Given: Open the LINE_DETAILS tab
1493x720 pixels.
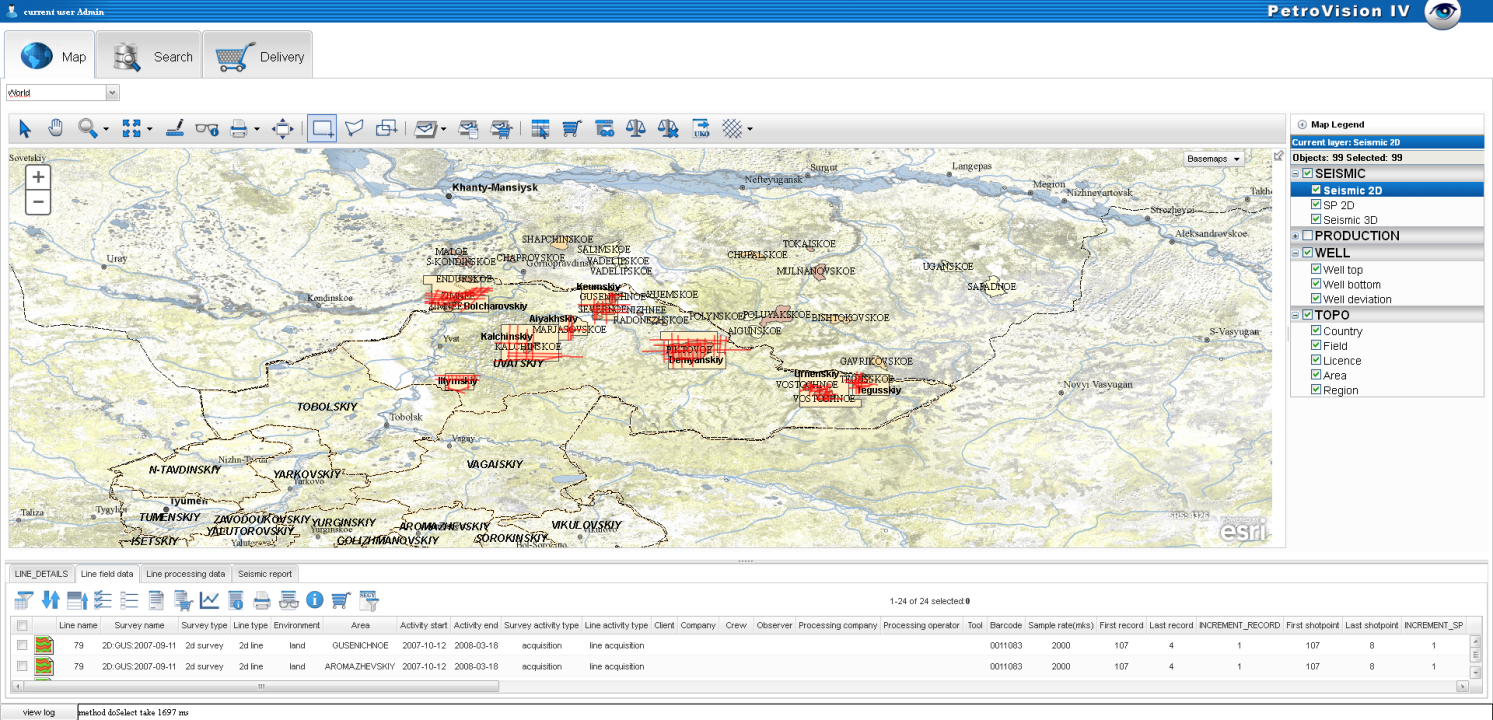Looking at the screenshot, I should click(42, 574).
